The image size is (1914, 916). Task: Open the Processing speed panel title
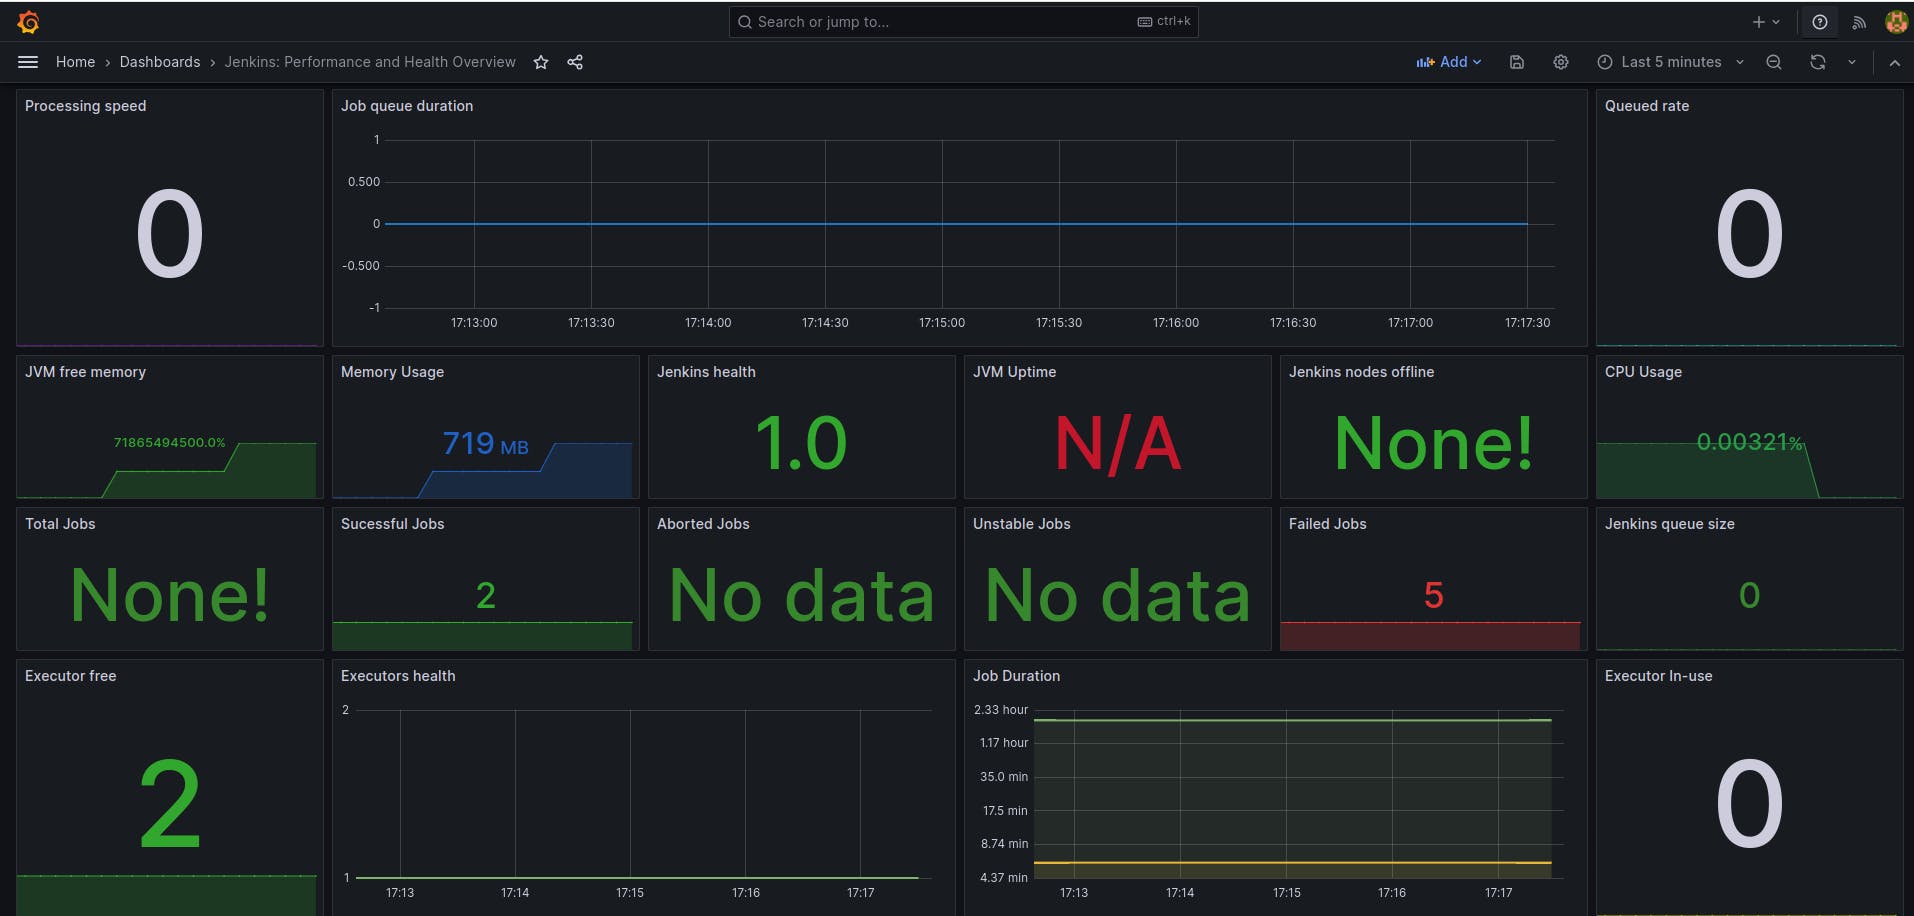pyautogui.click(x=85, y=106)
